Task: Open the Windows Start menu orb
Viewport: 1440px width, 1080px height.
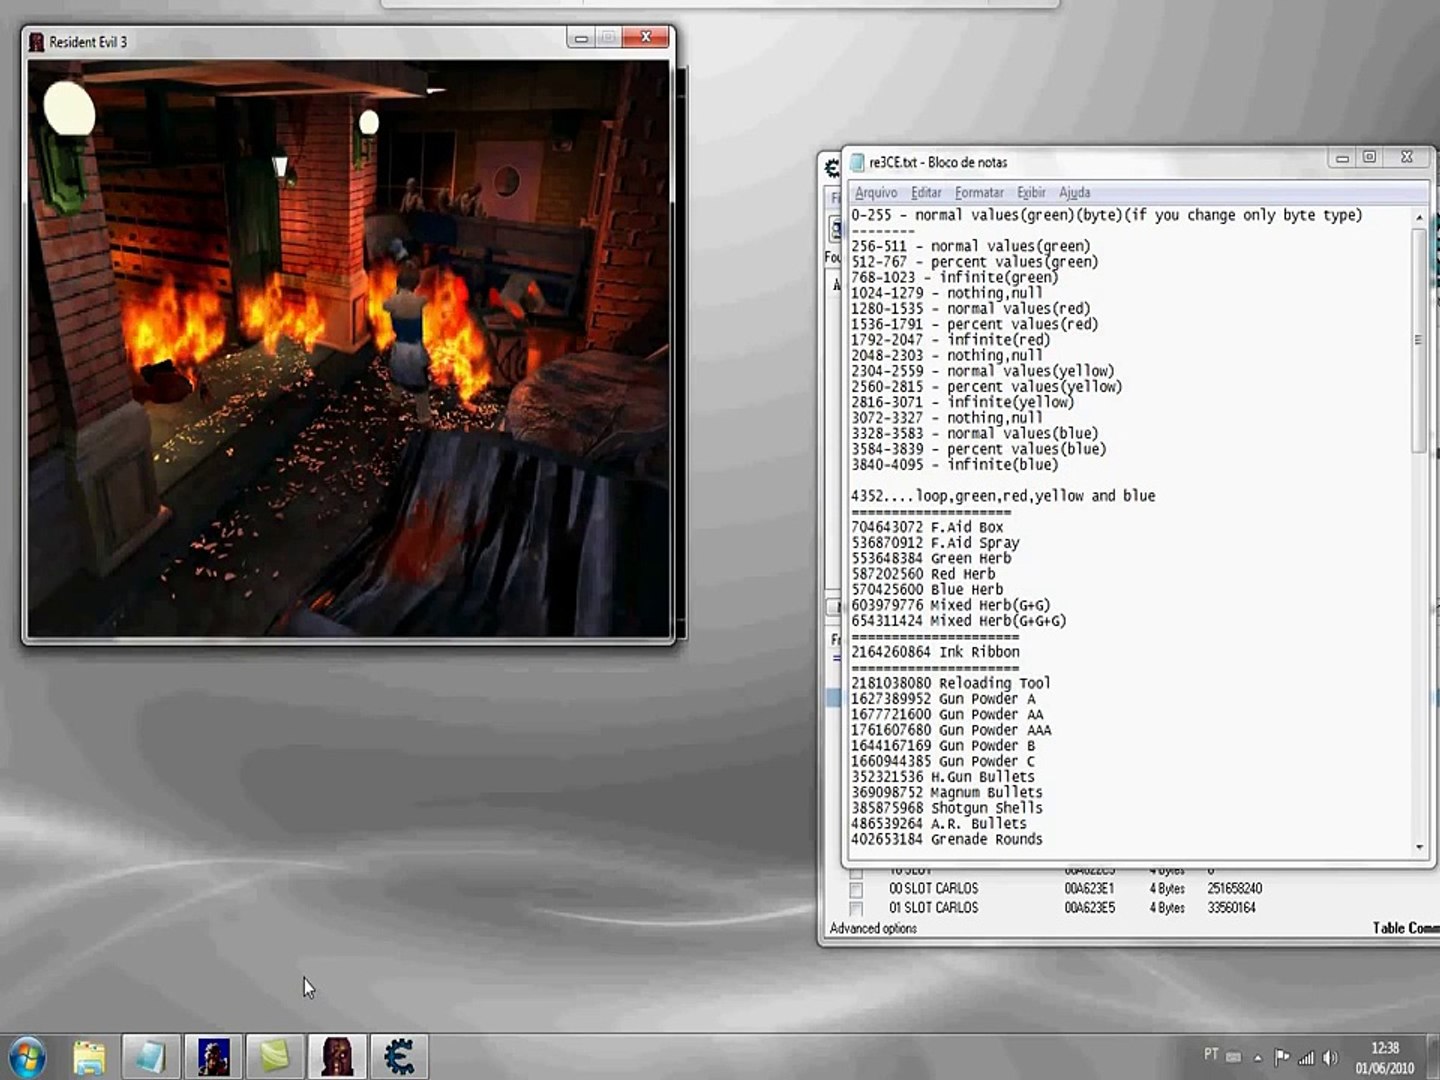Action: [x=26, y=1057]
